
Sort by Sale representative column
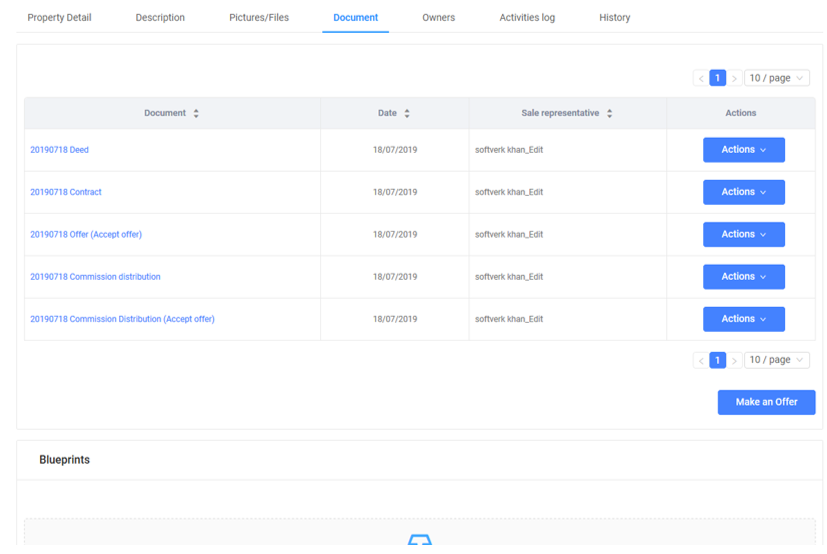(x=609, y=114)
